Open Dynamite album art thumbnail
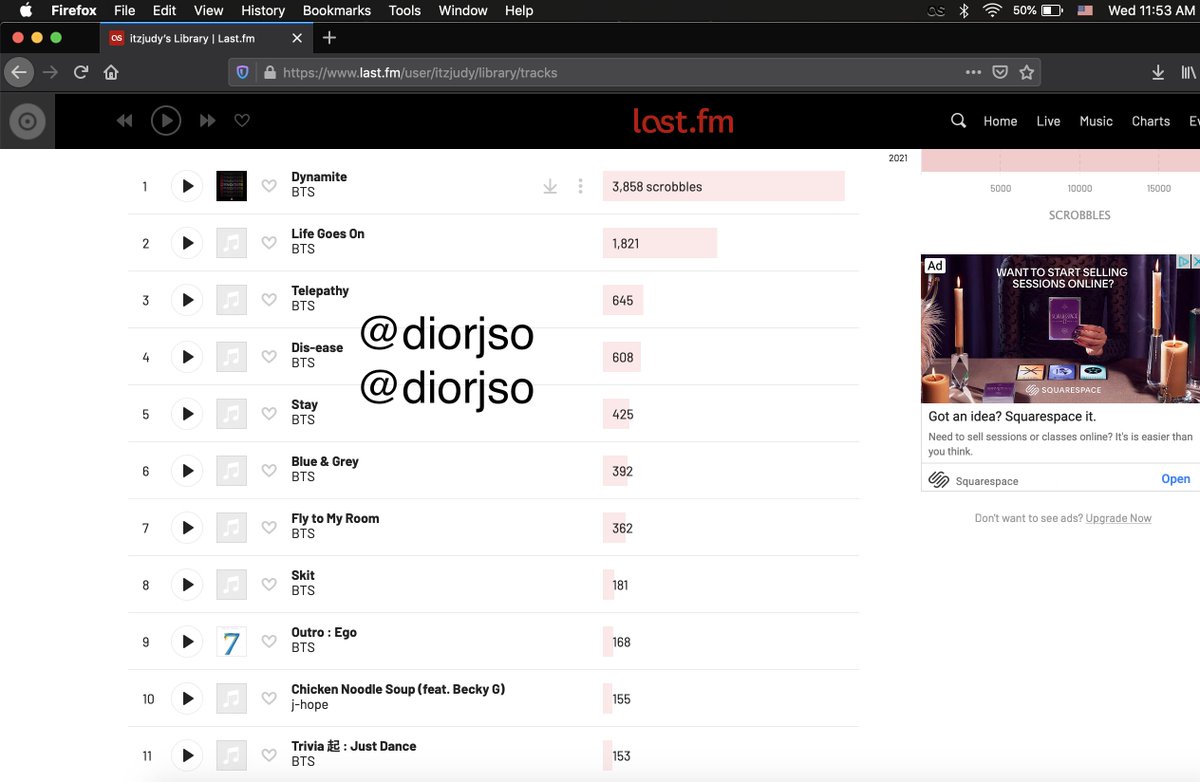The width and height of the screenshot is (1200, 782). pos(231,186)
